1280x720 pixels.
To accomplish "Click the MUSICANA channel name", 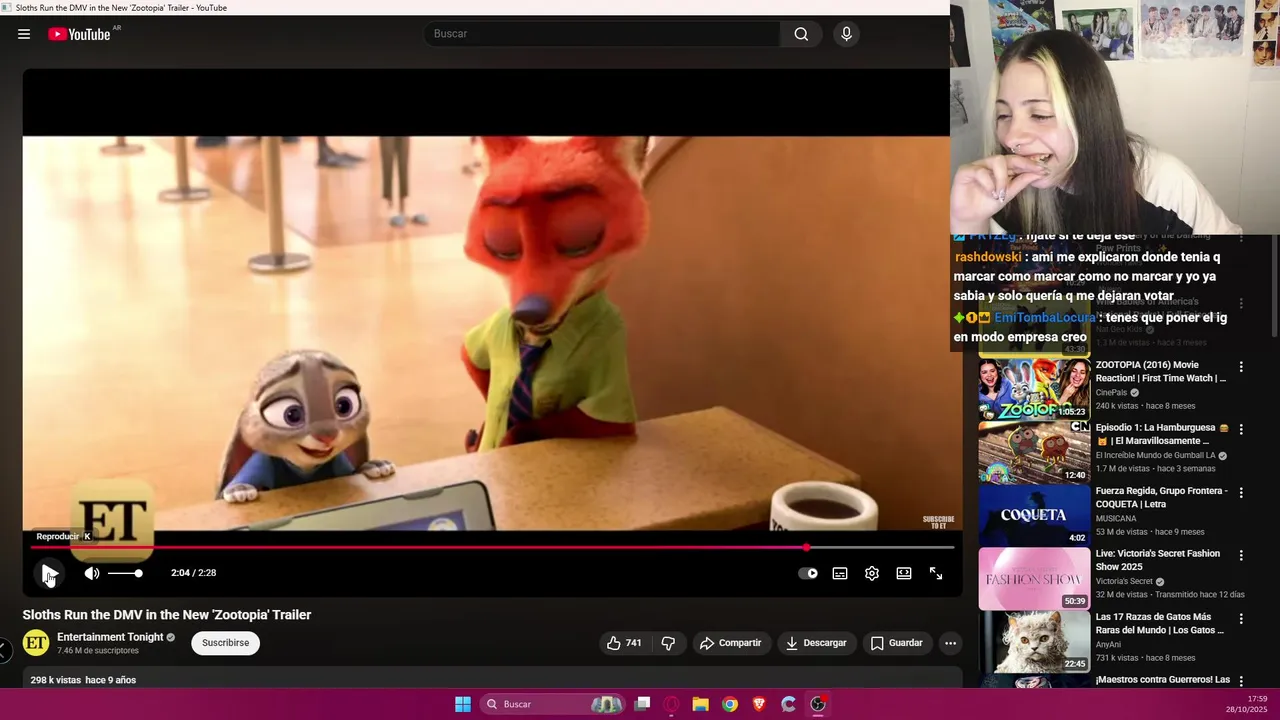I will 1116,519.
